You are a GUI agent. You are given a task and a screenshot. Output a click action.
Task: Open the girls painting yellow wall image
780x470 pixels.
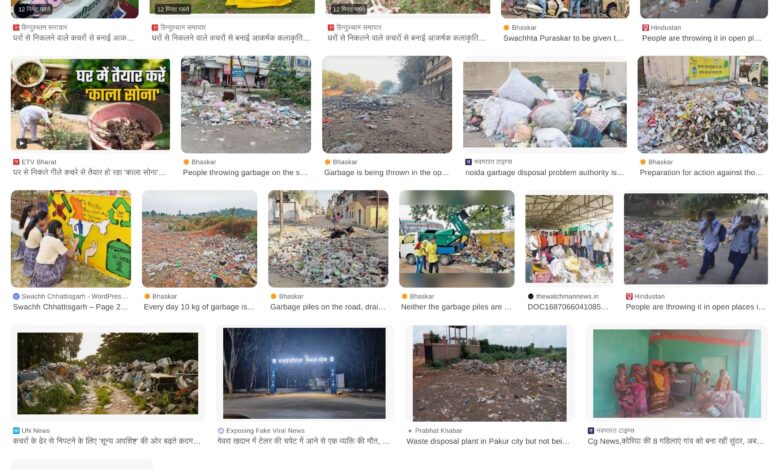(x=71, y=239)
